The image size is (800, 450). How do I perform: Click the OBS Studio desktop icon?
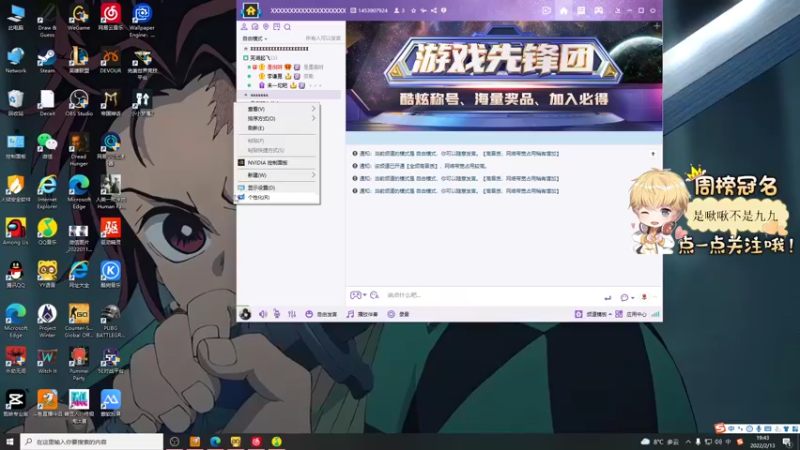click(79, 103)
